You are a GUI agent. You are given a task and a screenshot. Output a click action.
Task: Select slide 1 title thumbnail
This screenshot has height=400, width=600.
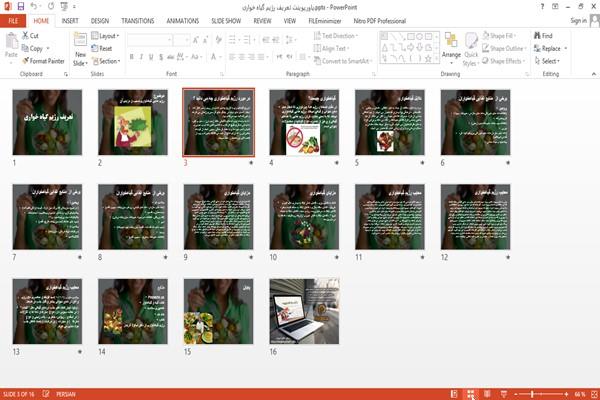47,122
